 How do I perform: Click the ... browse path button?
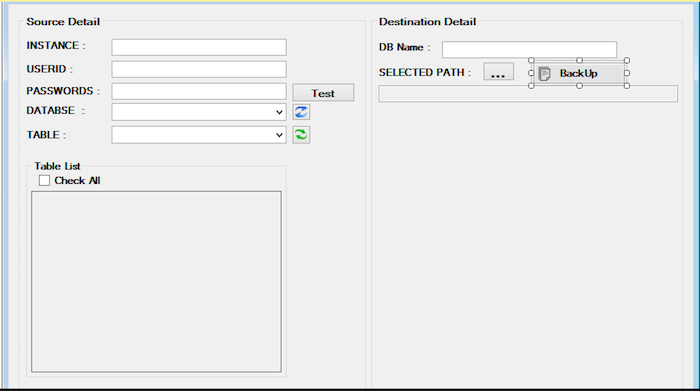(x=498, y=72)
